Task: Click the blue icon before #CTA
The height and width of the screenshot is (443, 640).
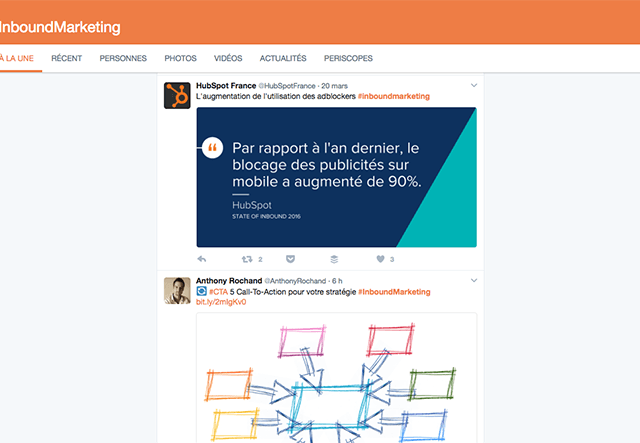Action: tap(202, 291)
